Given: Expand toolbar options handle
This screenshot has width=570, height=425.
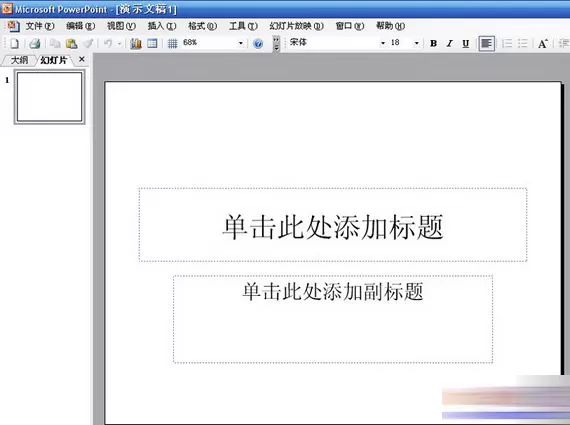Looking at the screenshot, I should [276, 43].
